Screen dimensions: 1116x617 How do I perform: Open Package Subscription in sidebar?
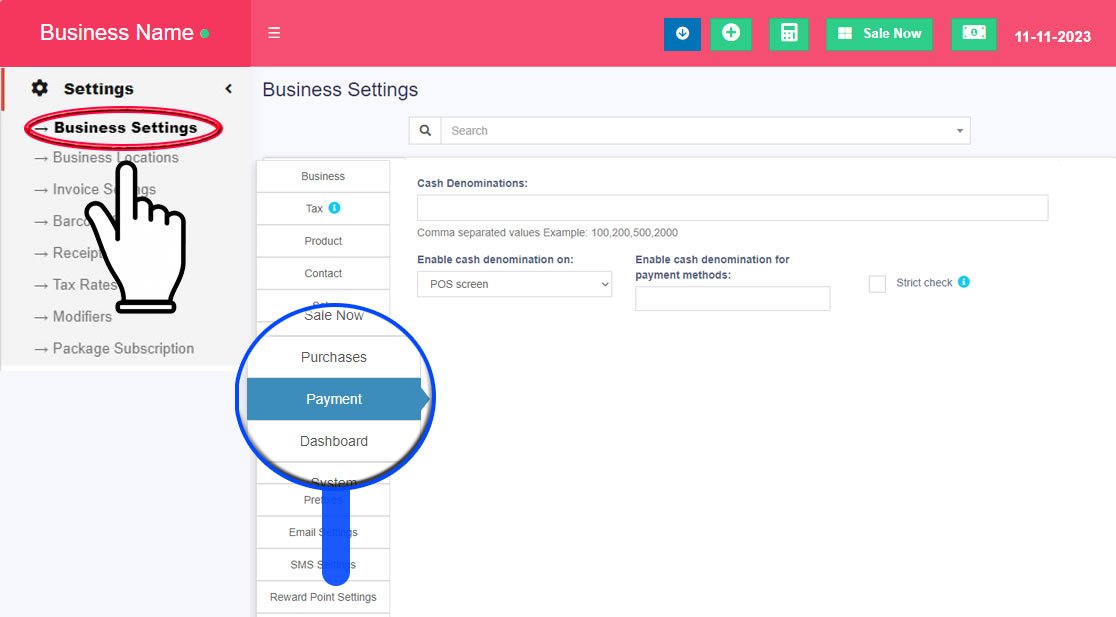tap(123, 348)
